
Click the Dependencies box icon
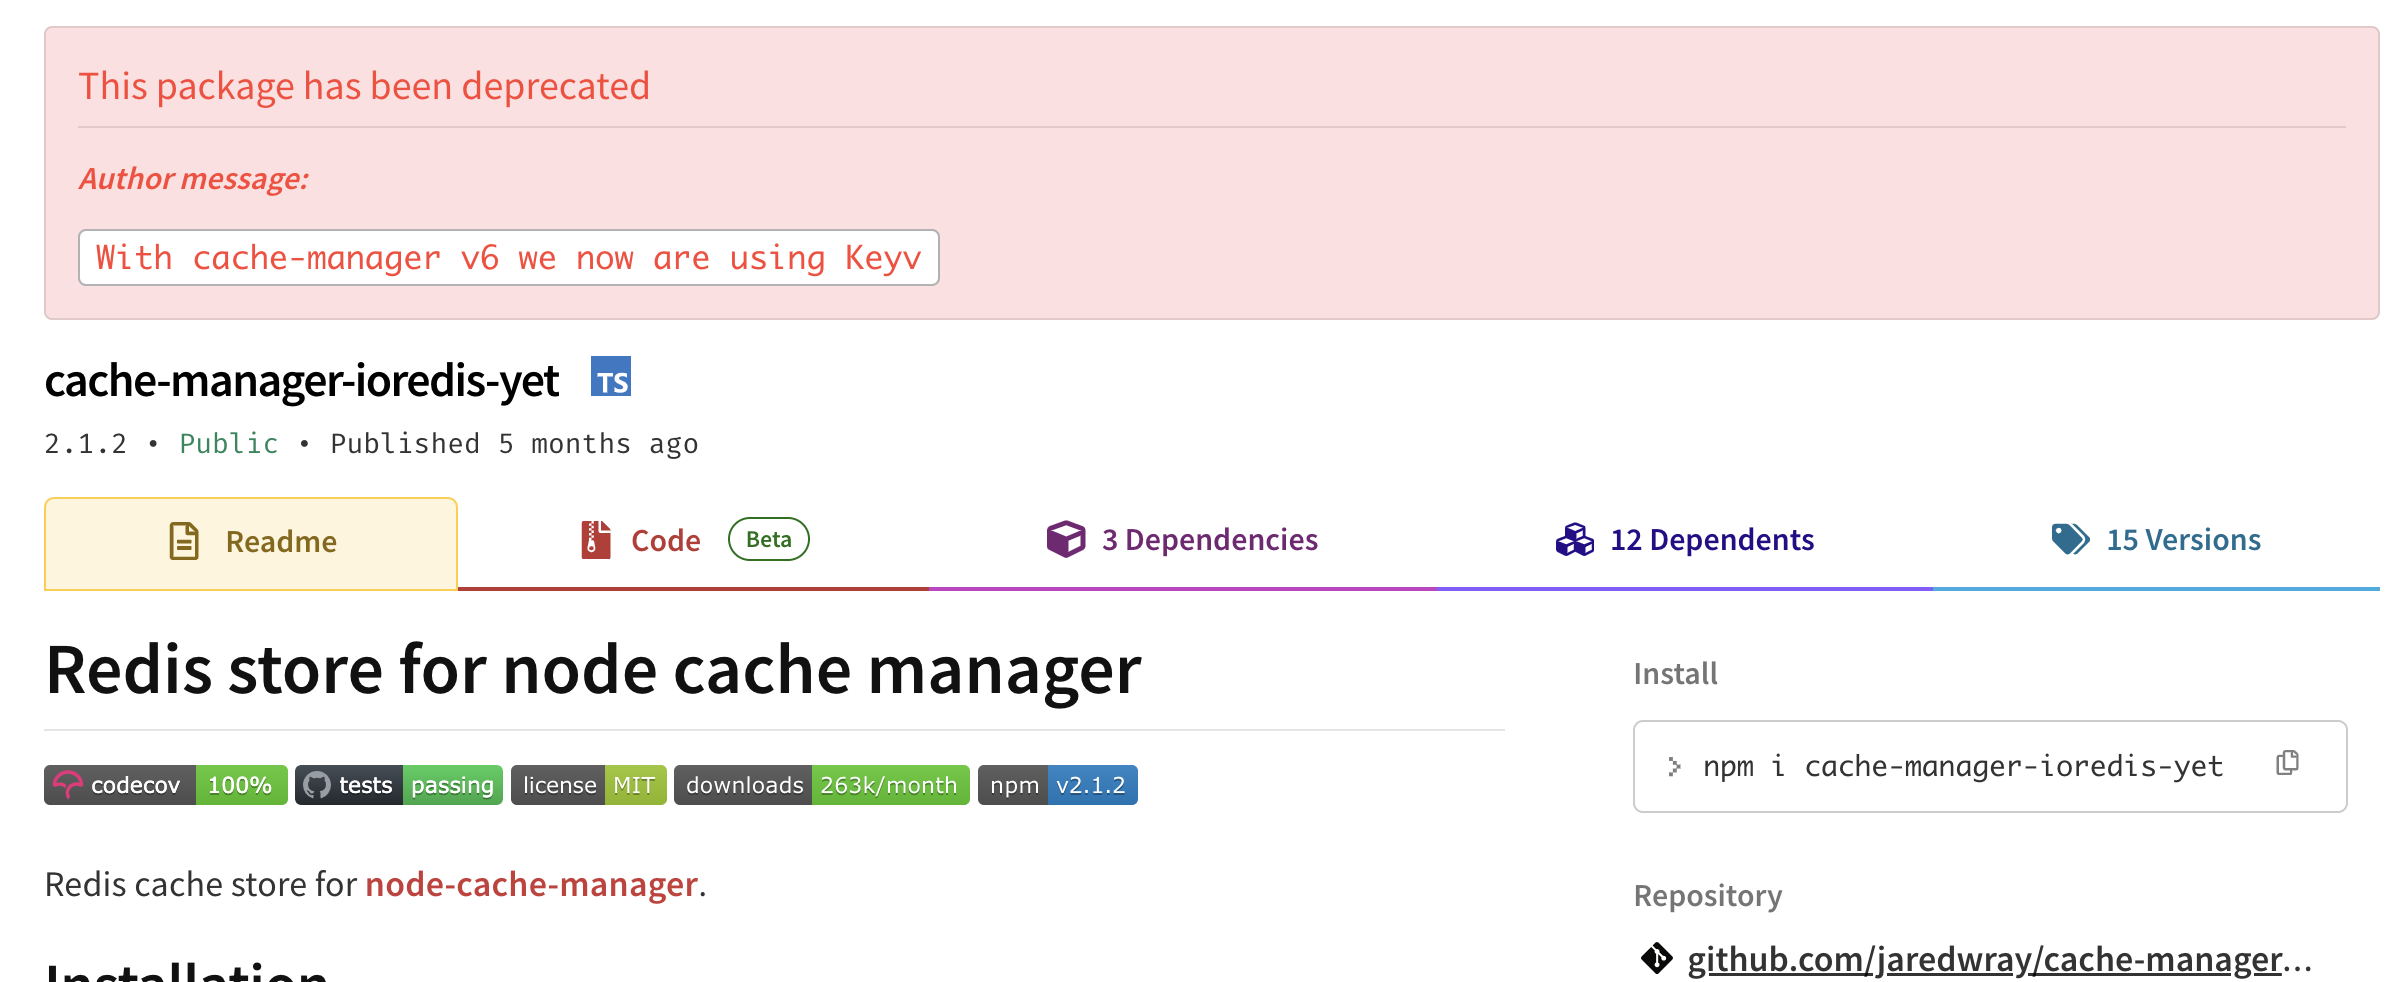point(1065,540)
